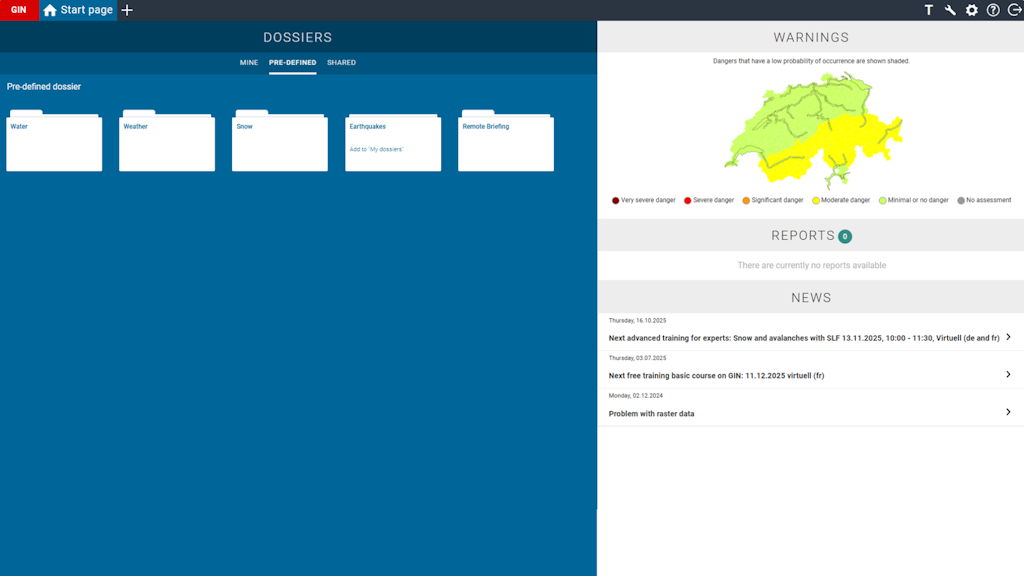Log out using the exit icon
Viewport: 1024px width, 576px height.
[1013, 10]
